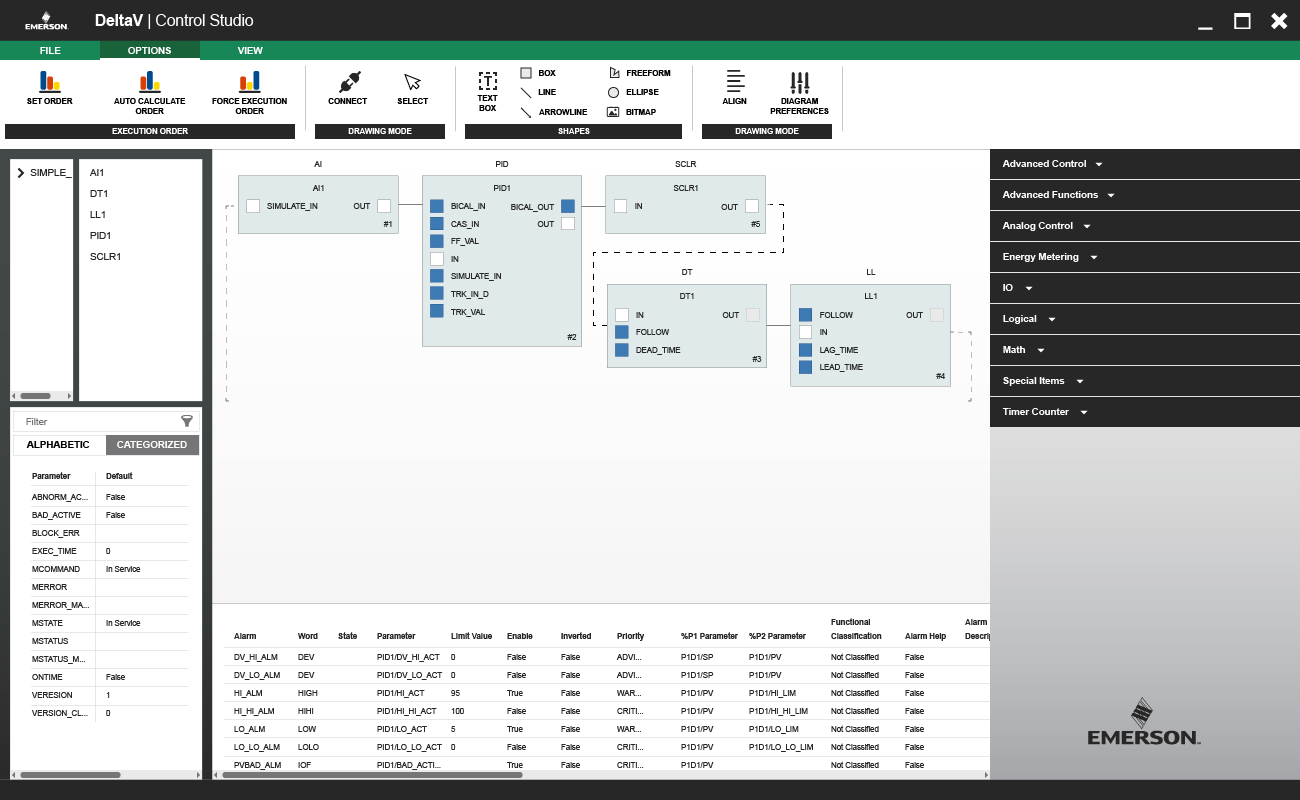This screenshot has width=1300, height=800.
Task: Choose the Line shape tool
Action: 538,92
